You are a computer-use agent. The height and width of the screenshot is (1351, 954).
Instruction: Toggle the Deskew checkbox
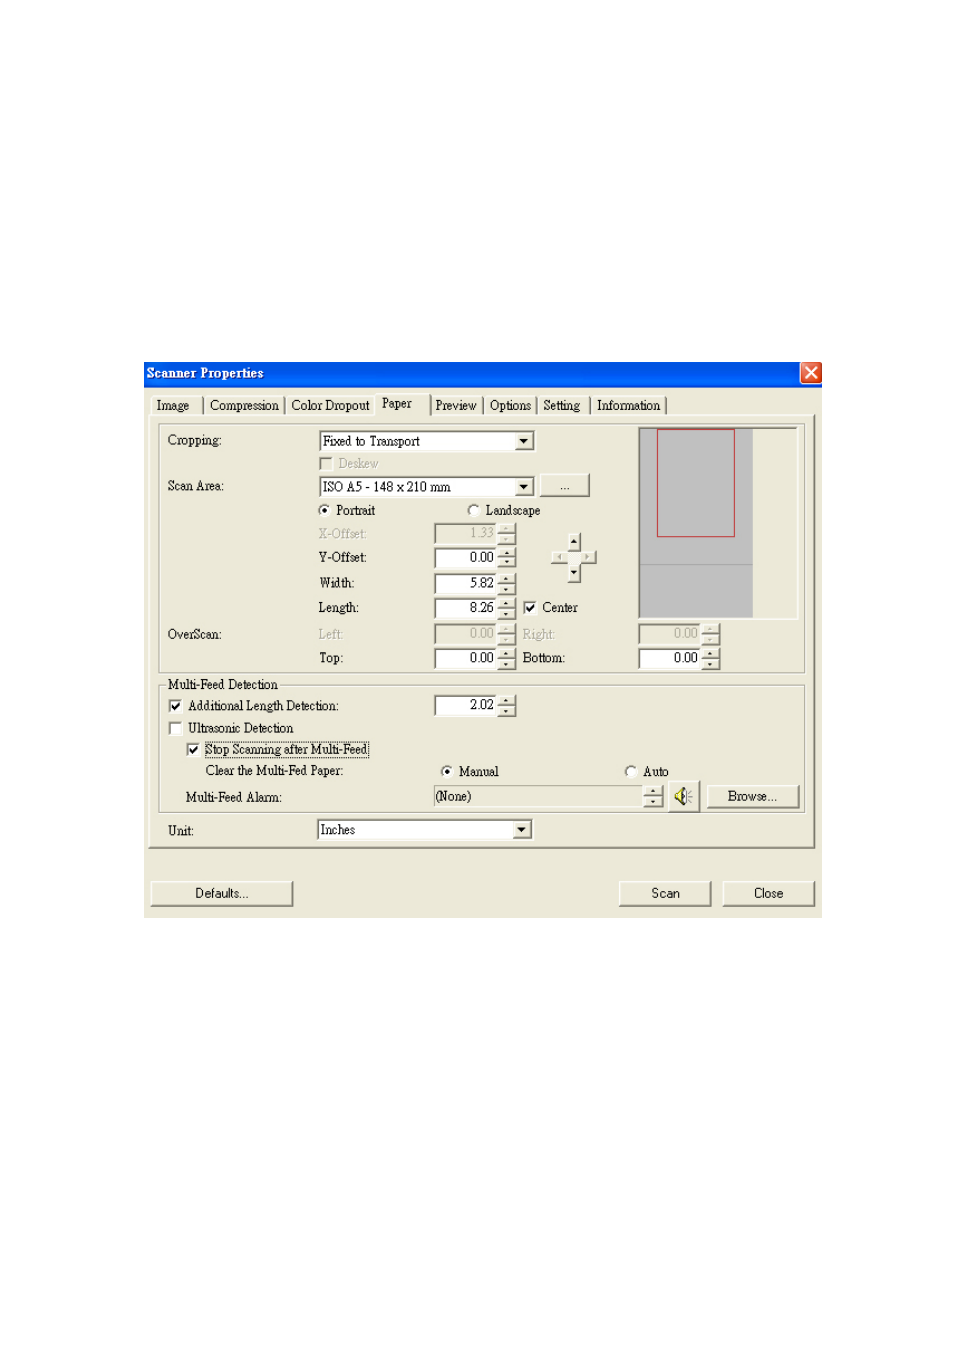[326, 464]
